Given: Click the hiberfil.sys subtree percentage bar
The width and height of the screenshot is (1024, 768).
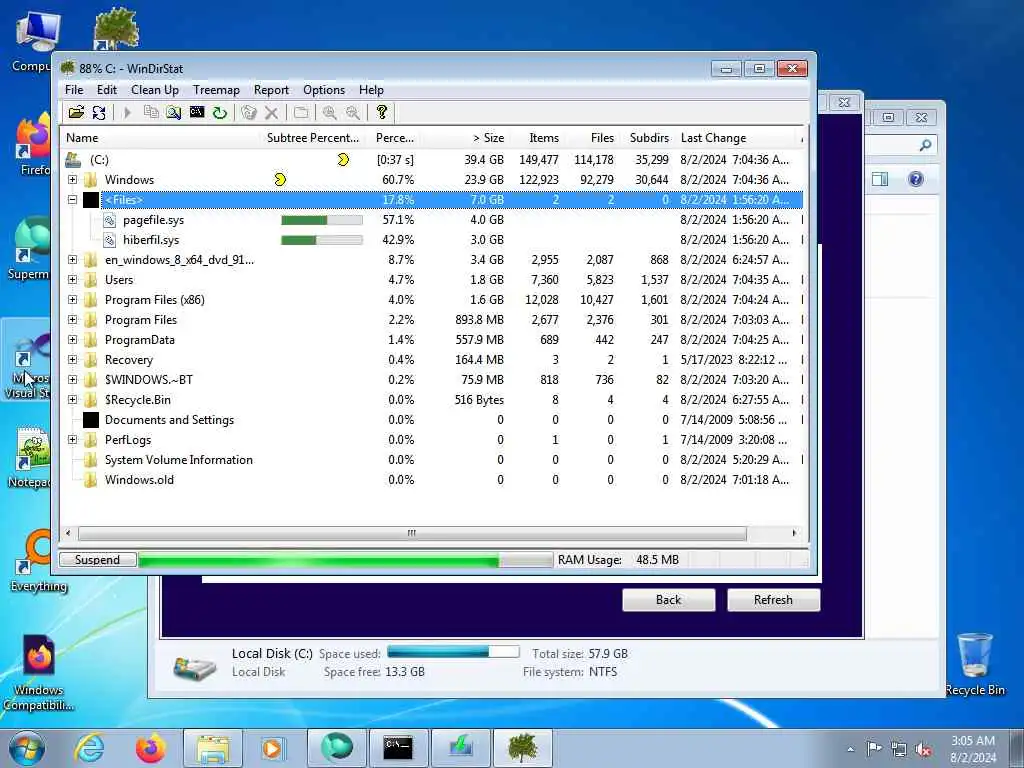Looking at the screenshot, I should coord(322,240).
